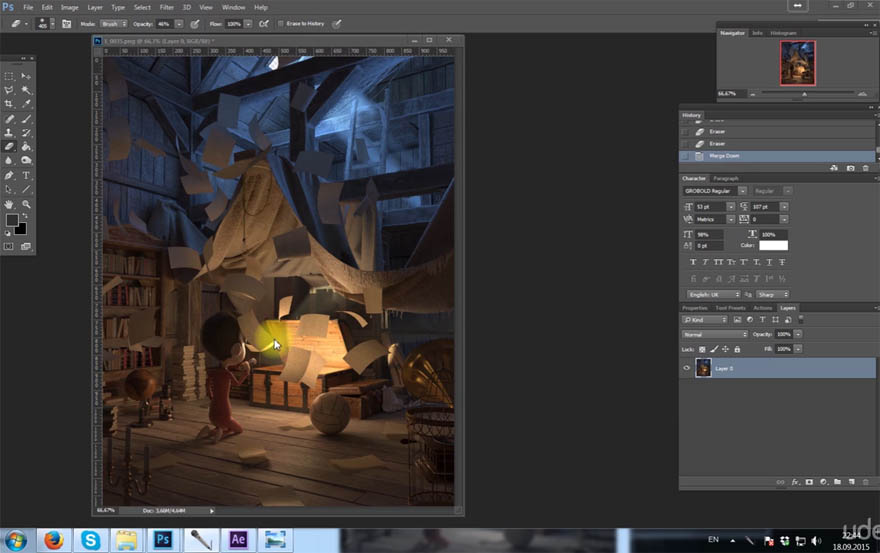Viewport: 880px width, 553px height.
Task: Click the foreground color swatch
Action: 12,220
